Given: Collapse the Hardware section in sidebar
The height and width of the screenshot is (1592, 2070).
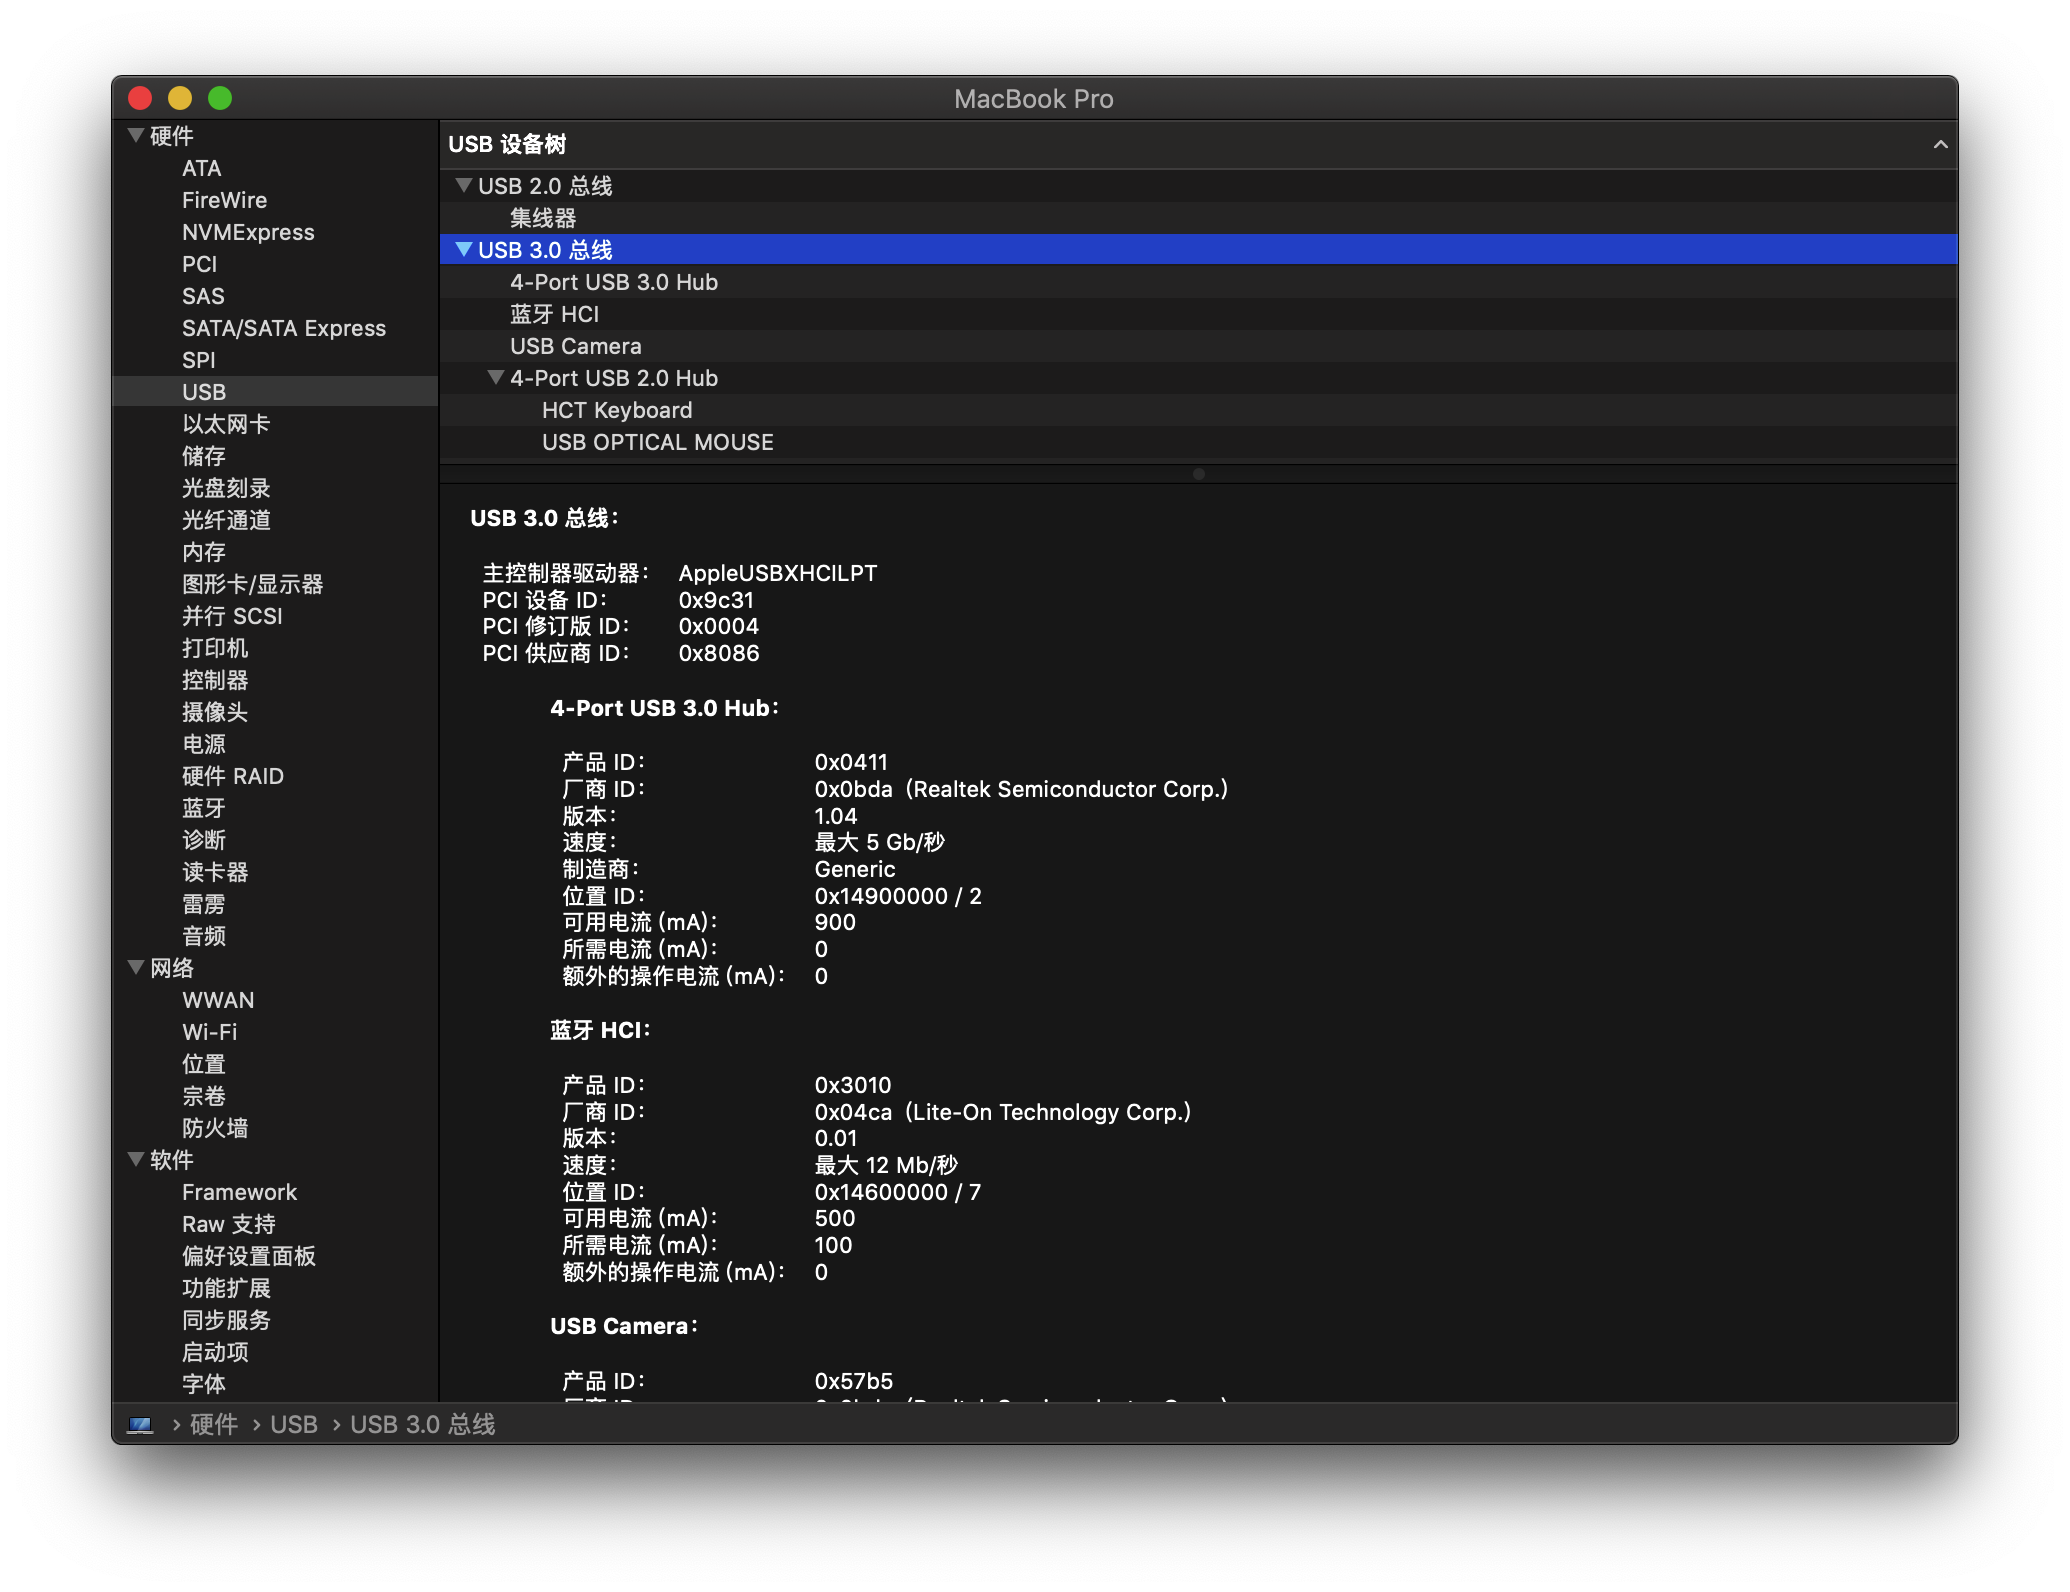Looking at the screenshot, I should click(x=136, y=135).
